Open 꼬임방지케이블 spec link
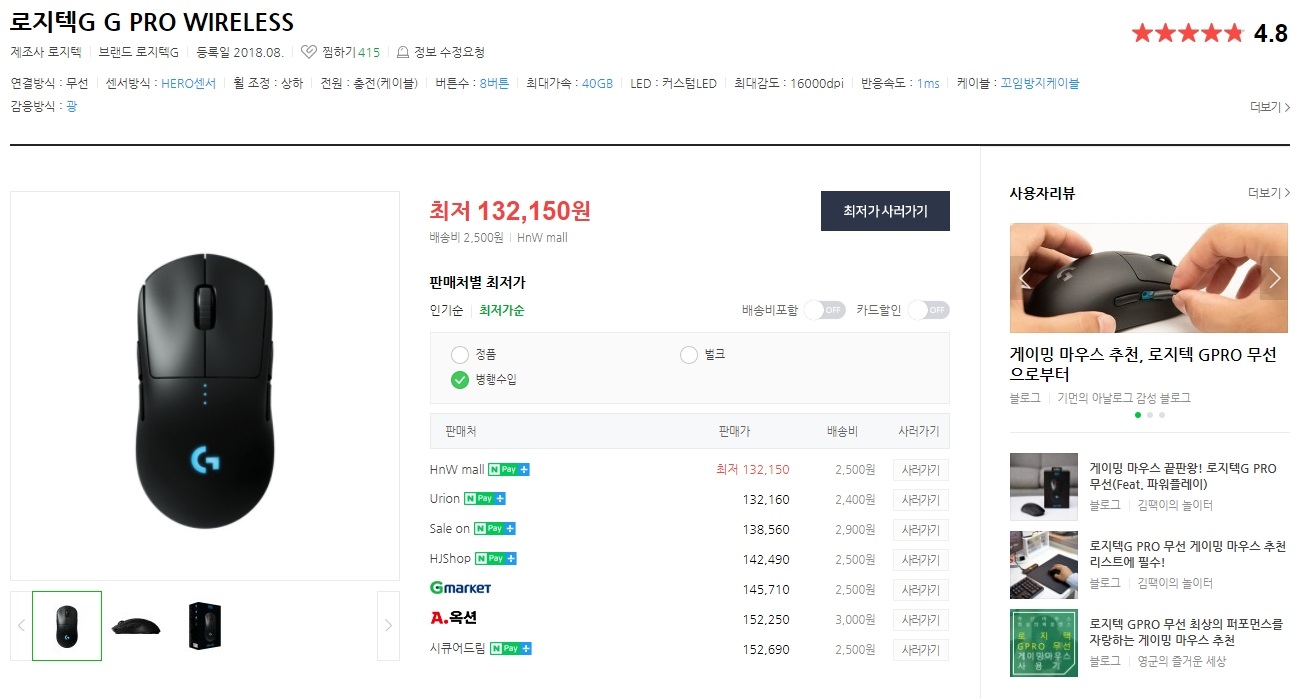 pyautogui.click(x=1040, y=83)
